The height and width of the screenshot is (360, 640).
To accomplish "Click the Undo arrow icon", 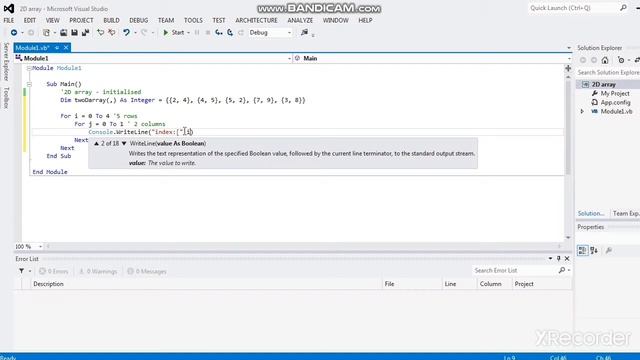I will (x=126, y=33).
